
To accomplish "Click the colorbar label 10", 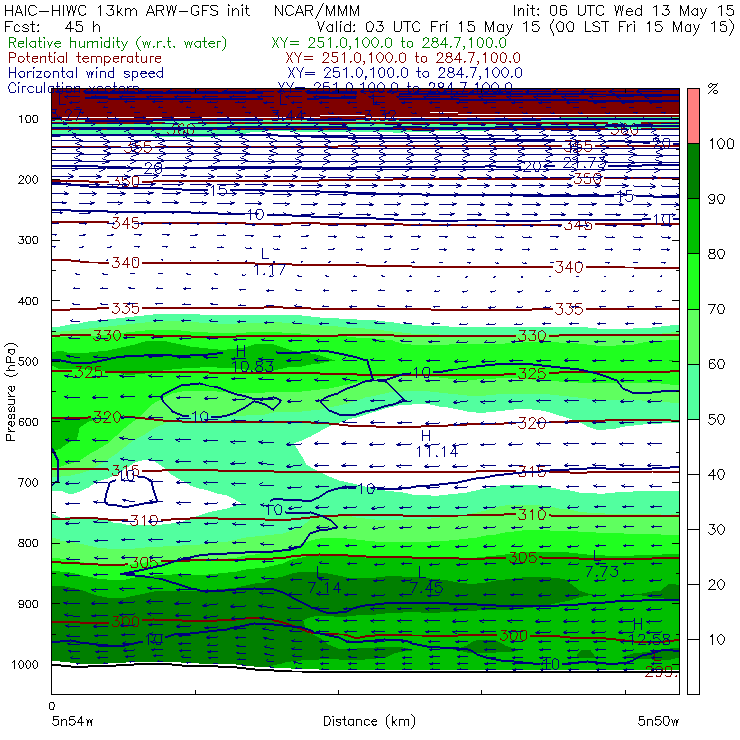I will (716, 640).
